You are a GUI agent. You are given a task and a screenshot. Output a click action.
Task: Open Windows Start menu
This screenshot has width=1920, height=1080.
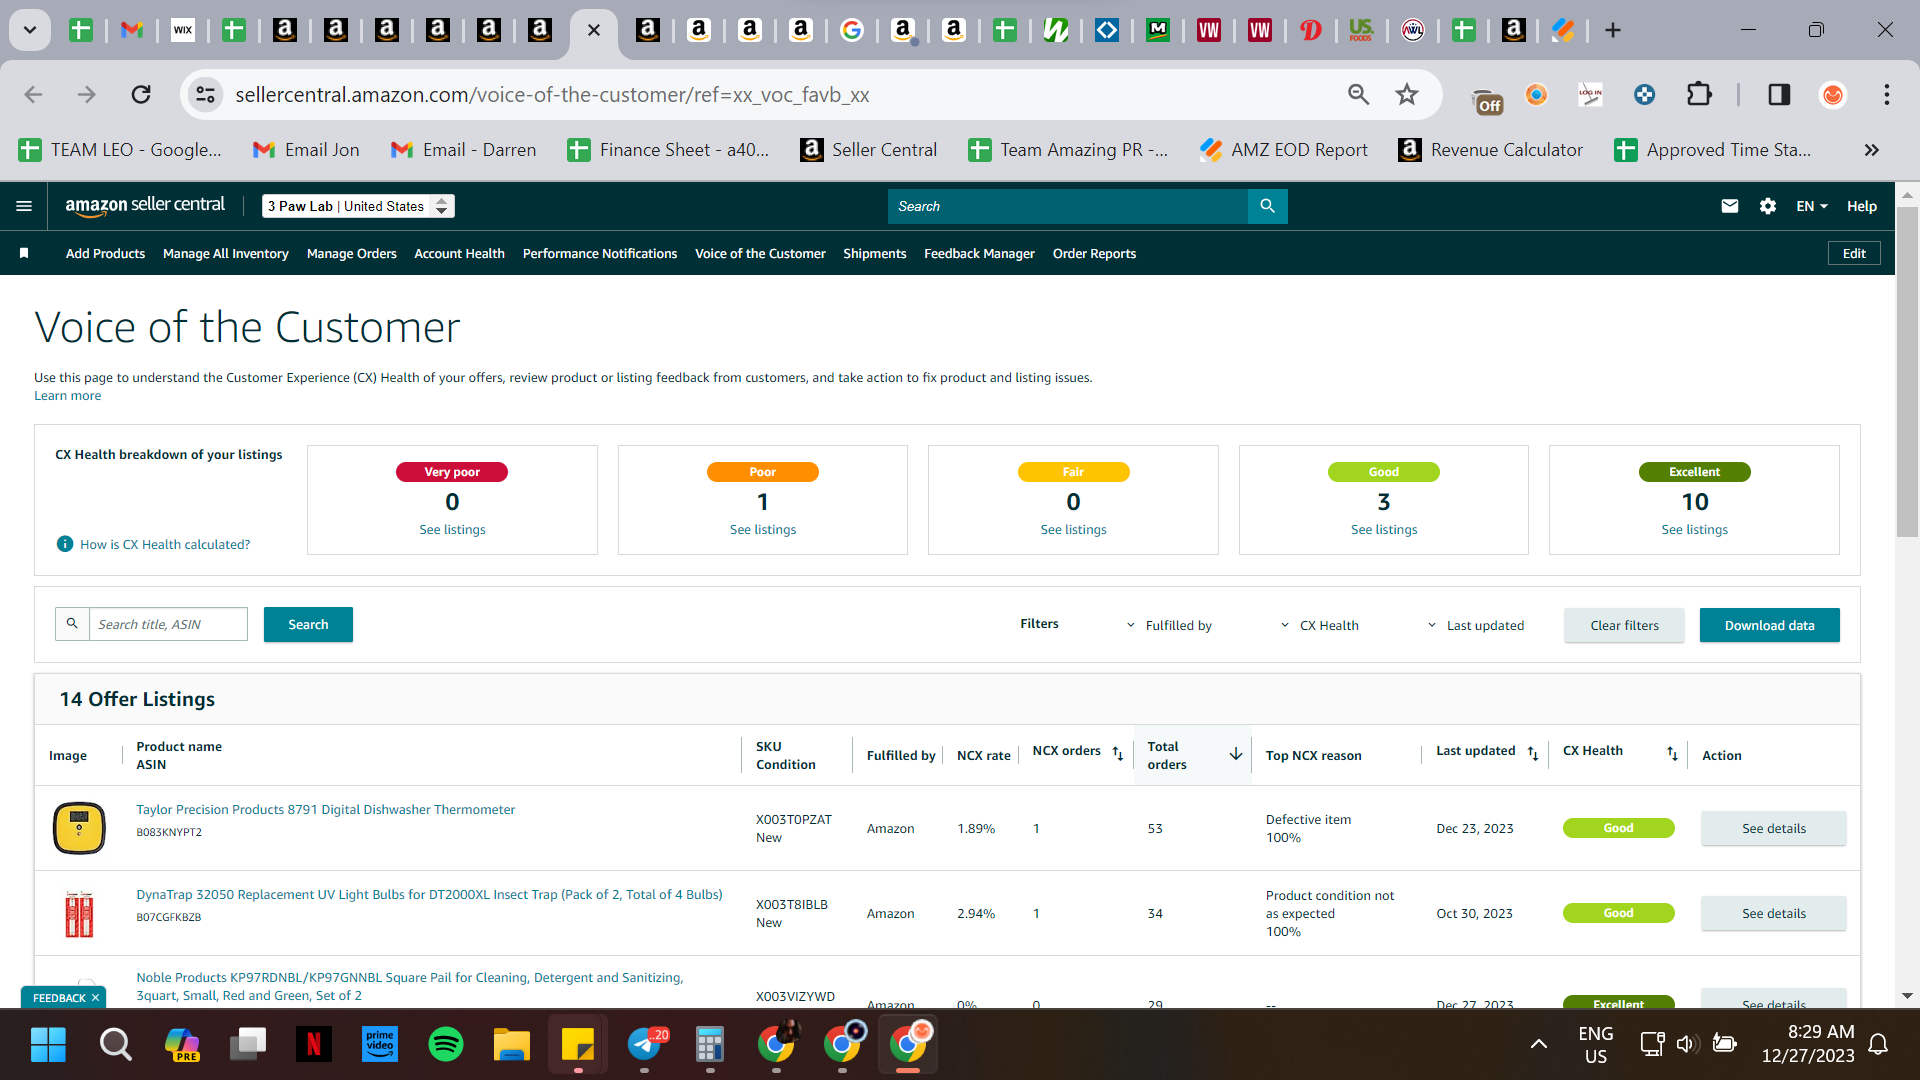pos(48,1045)
